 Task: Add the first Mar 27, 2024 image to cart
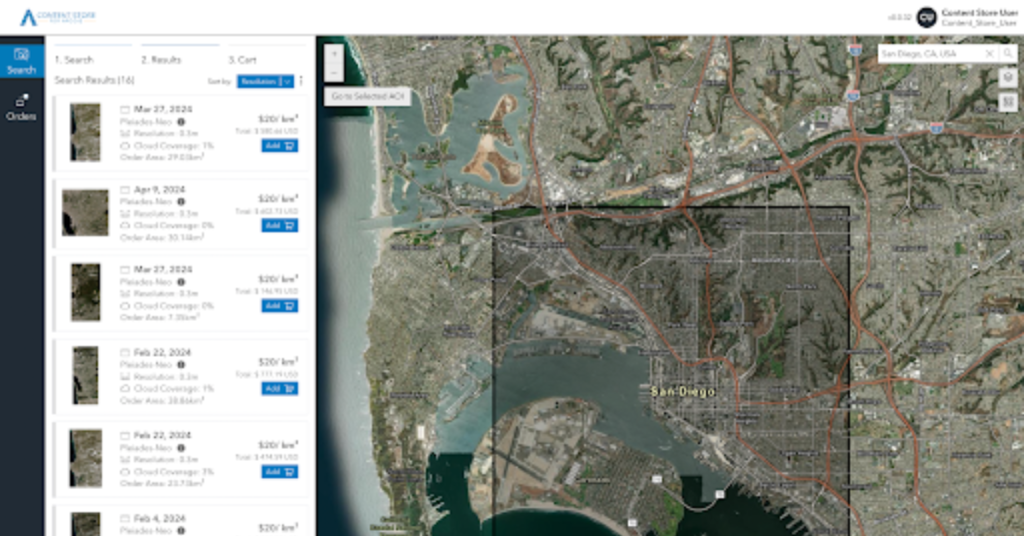pyautogui.click(x=280, y=145)
